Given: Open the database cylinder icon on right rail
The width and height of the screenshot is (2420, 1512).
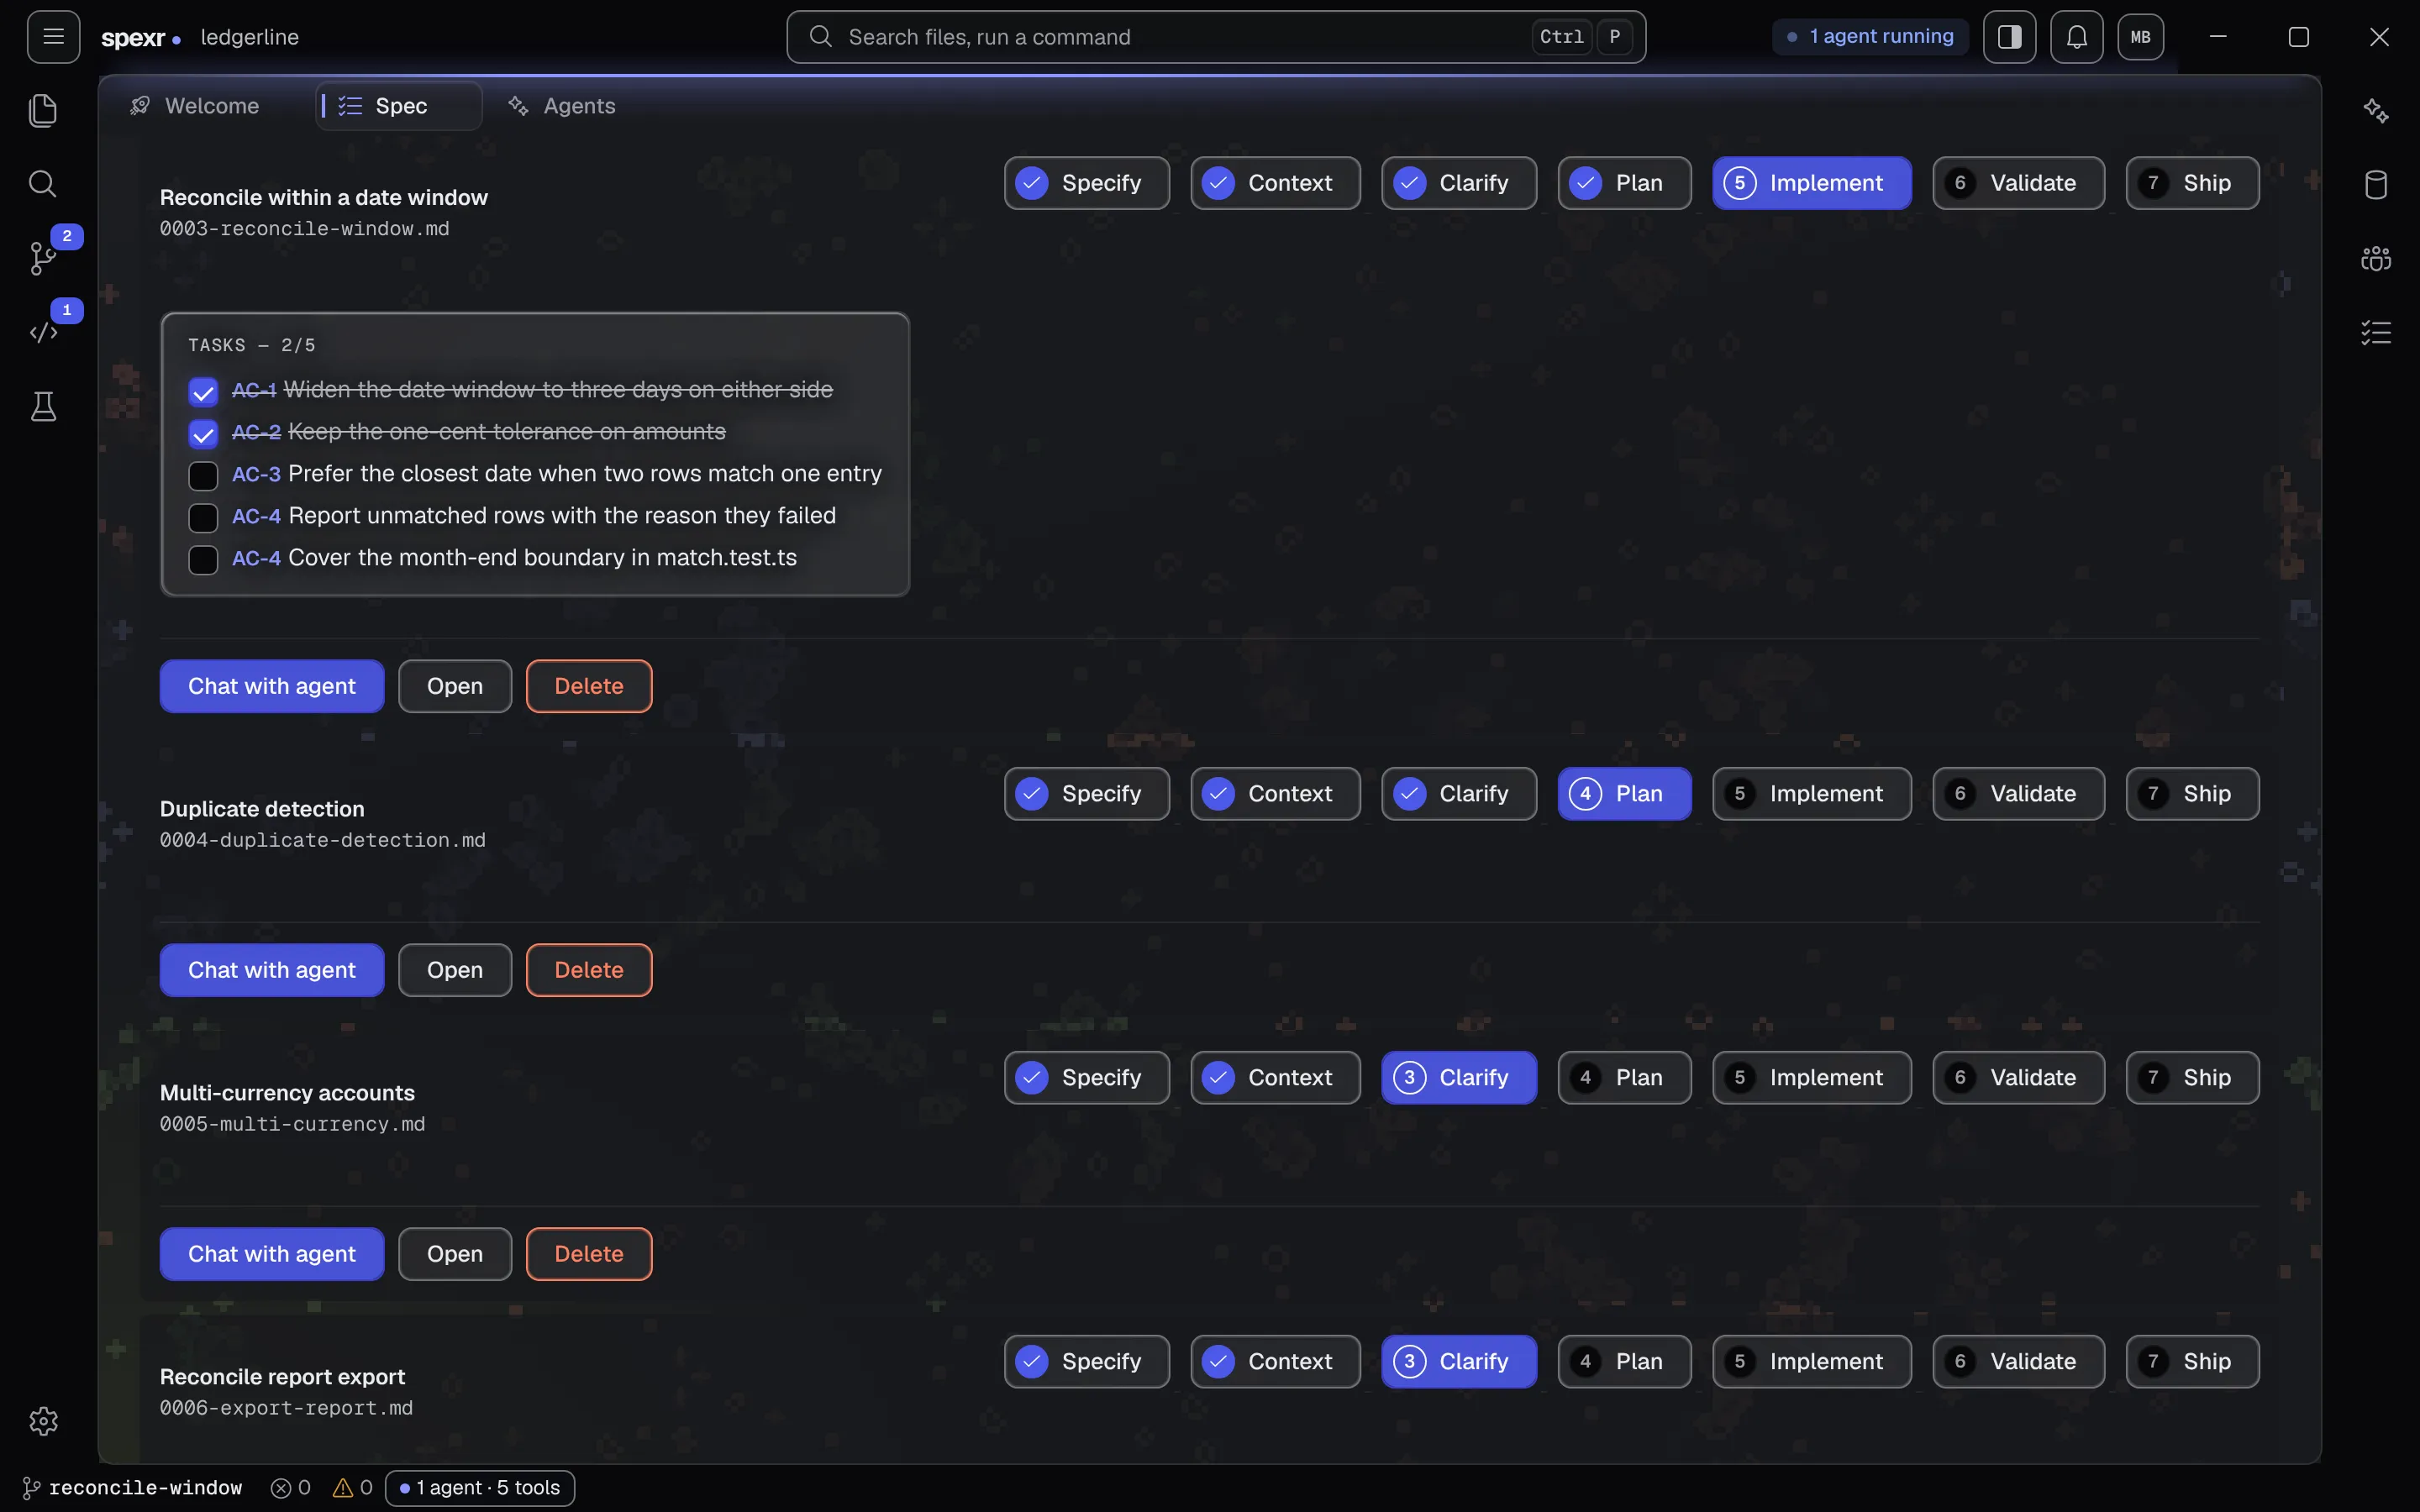Looking at the screenshot, I should pyautogui.click(x=2376, y=184).
